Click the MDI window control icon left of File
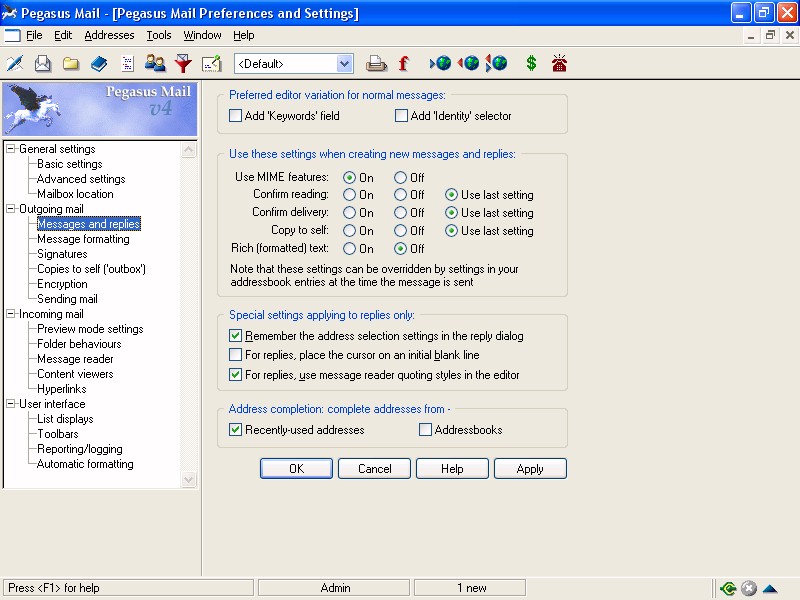This screenshot has height=600, width=800. coord(12,35)
